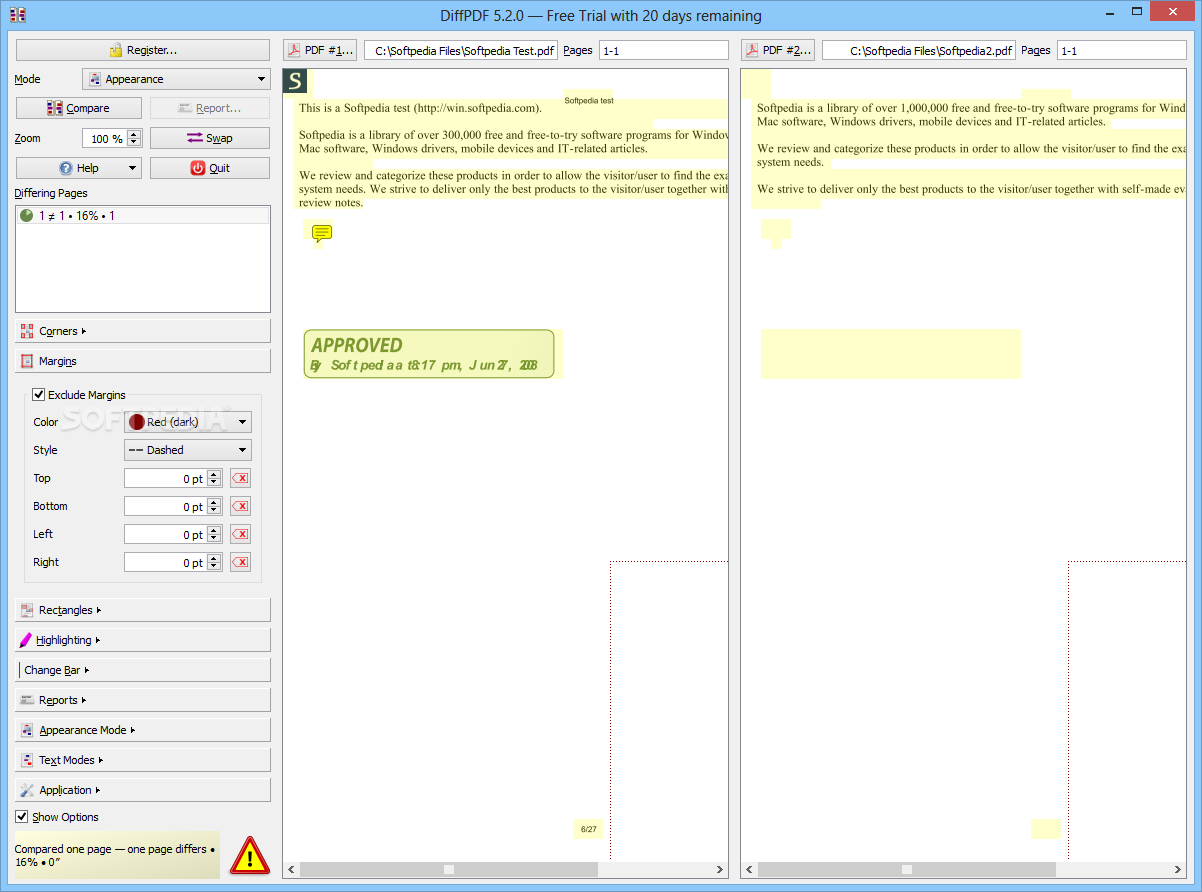
Task: Click the Register button
Action: pyautogui.click(x=143, y=50)
